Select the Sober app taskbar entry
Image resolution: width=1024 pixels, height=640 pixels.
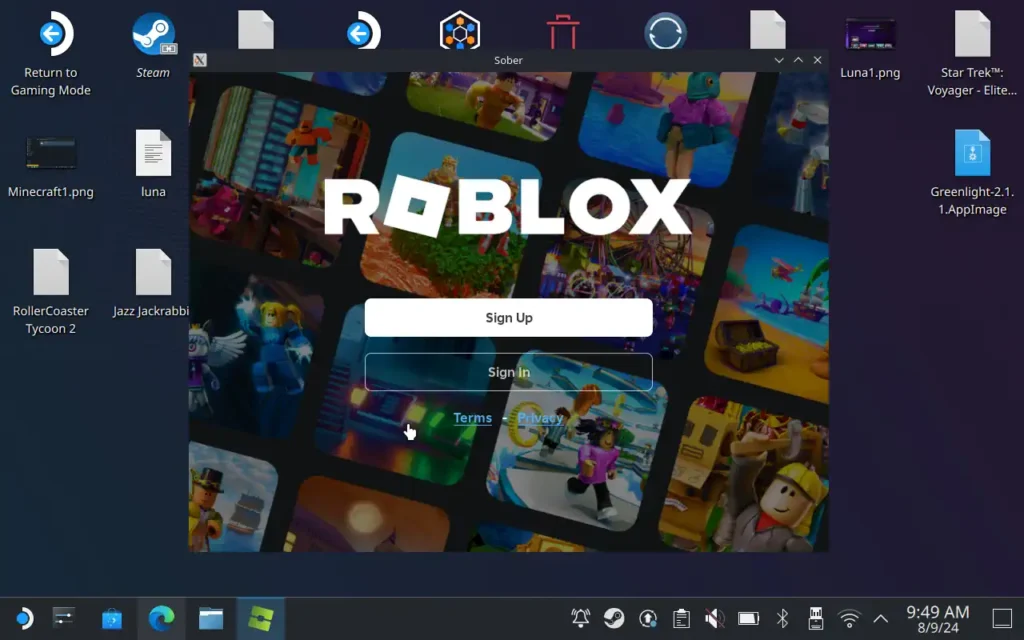pyautogui.click(x=261, y=618)
